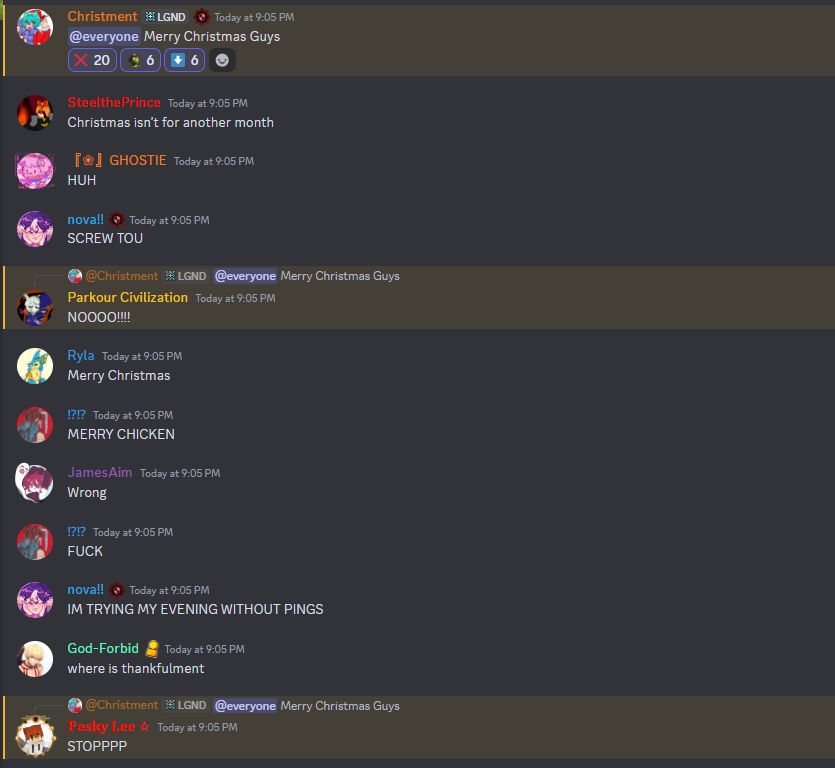
Task: Open Pesky Lee's avatar
Action: pyautogui.click(x=35, y=736)
